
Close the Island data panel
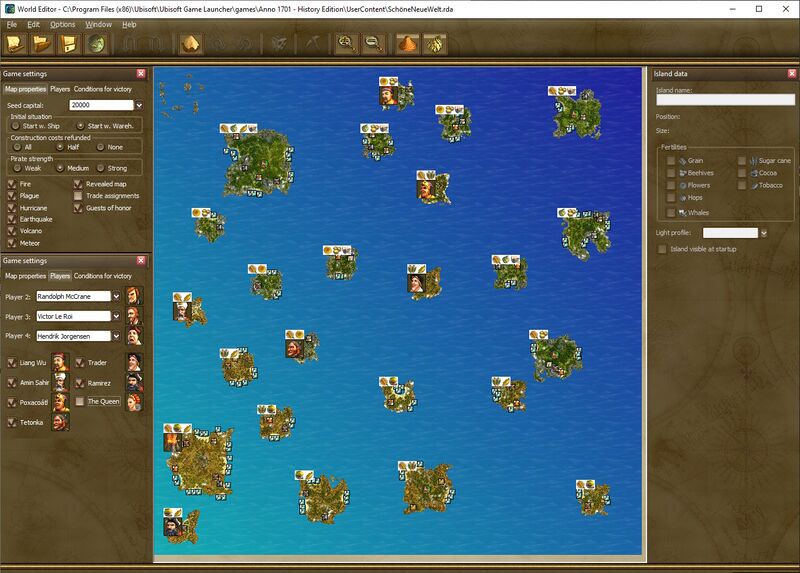pyautogui.click(x=792, y=73)
